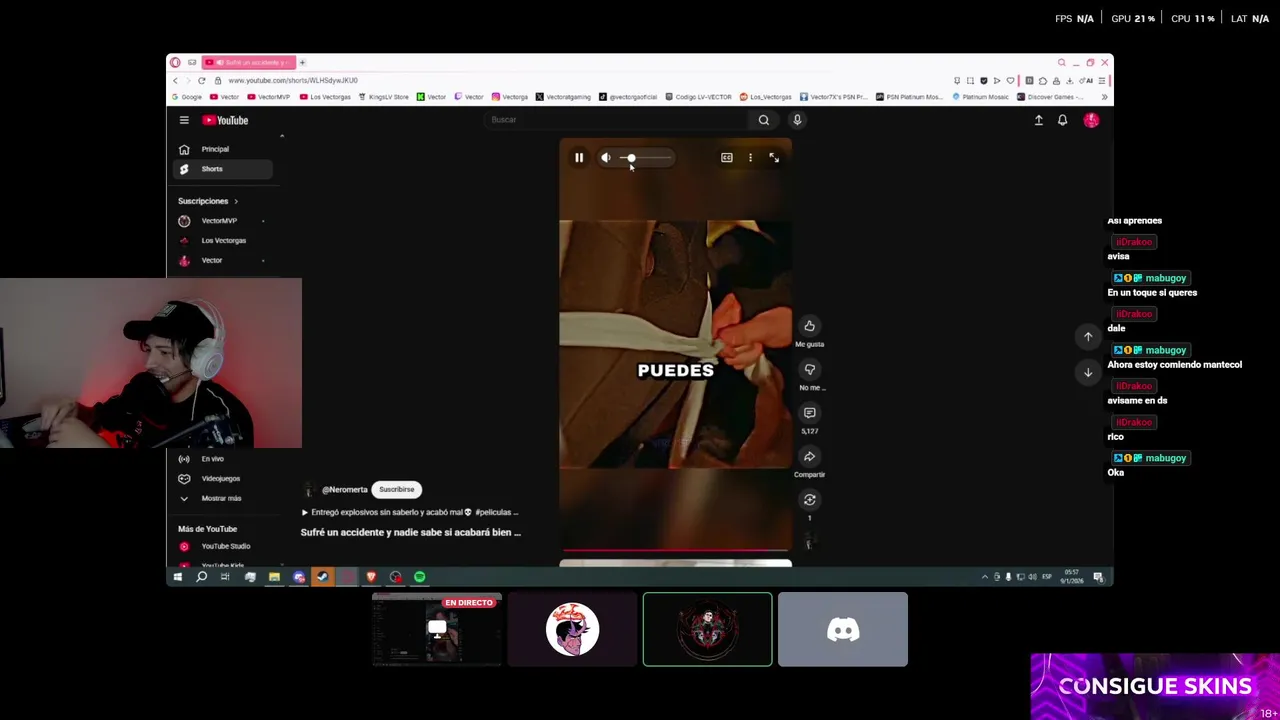Viewport: 1280px width, 720px height.
Task: Click the YouTube logo
Action: click(x=225, y=120)
